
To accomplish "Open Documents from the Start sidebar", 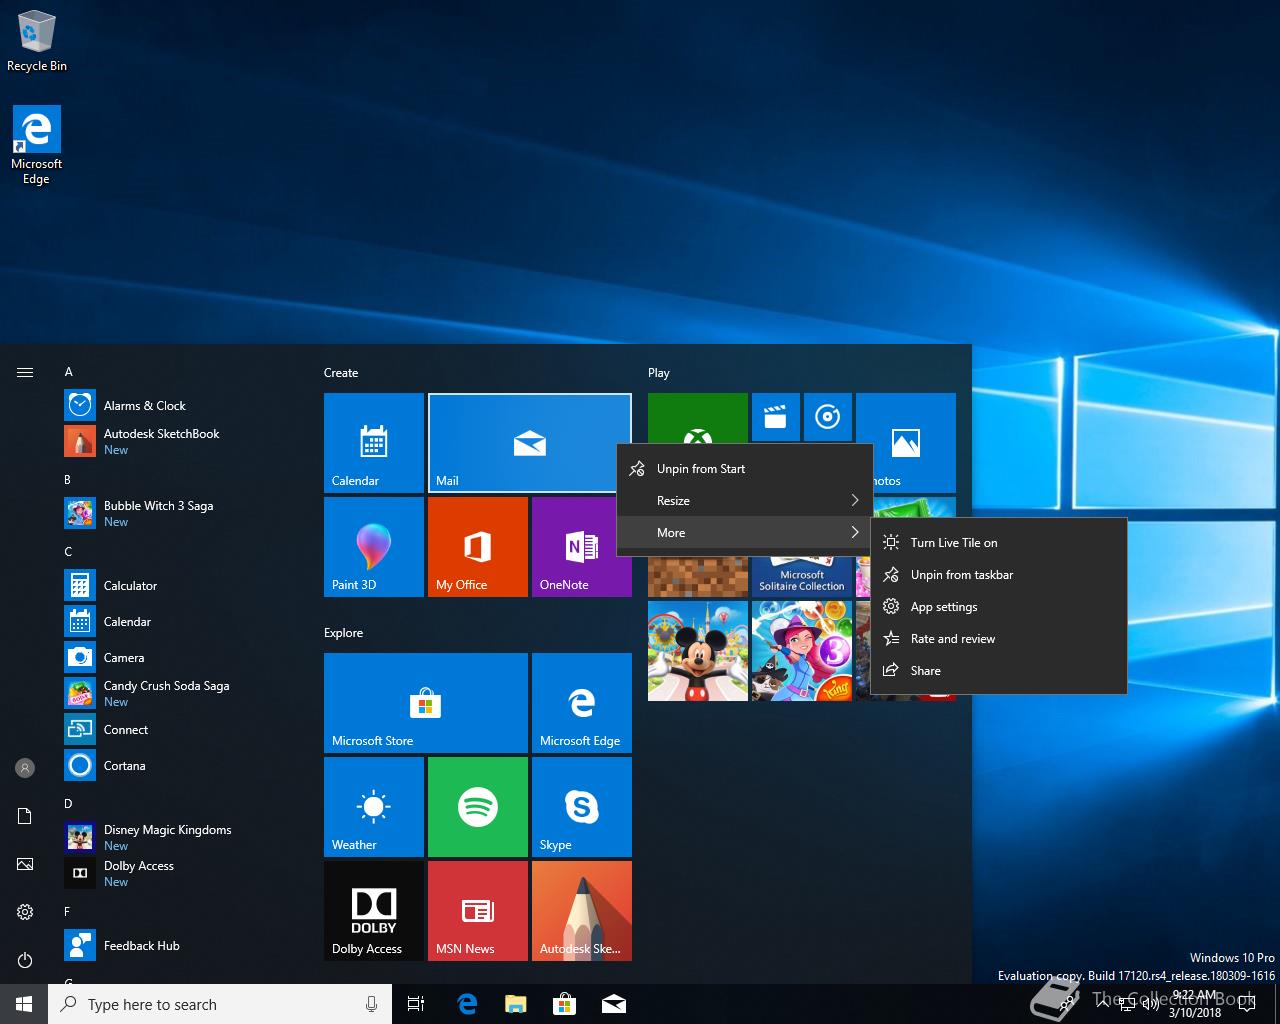I will [25, 816].
